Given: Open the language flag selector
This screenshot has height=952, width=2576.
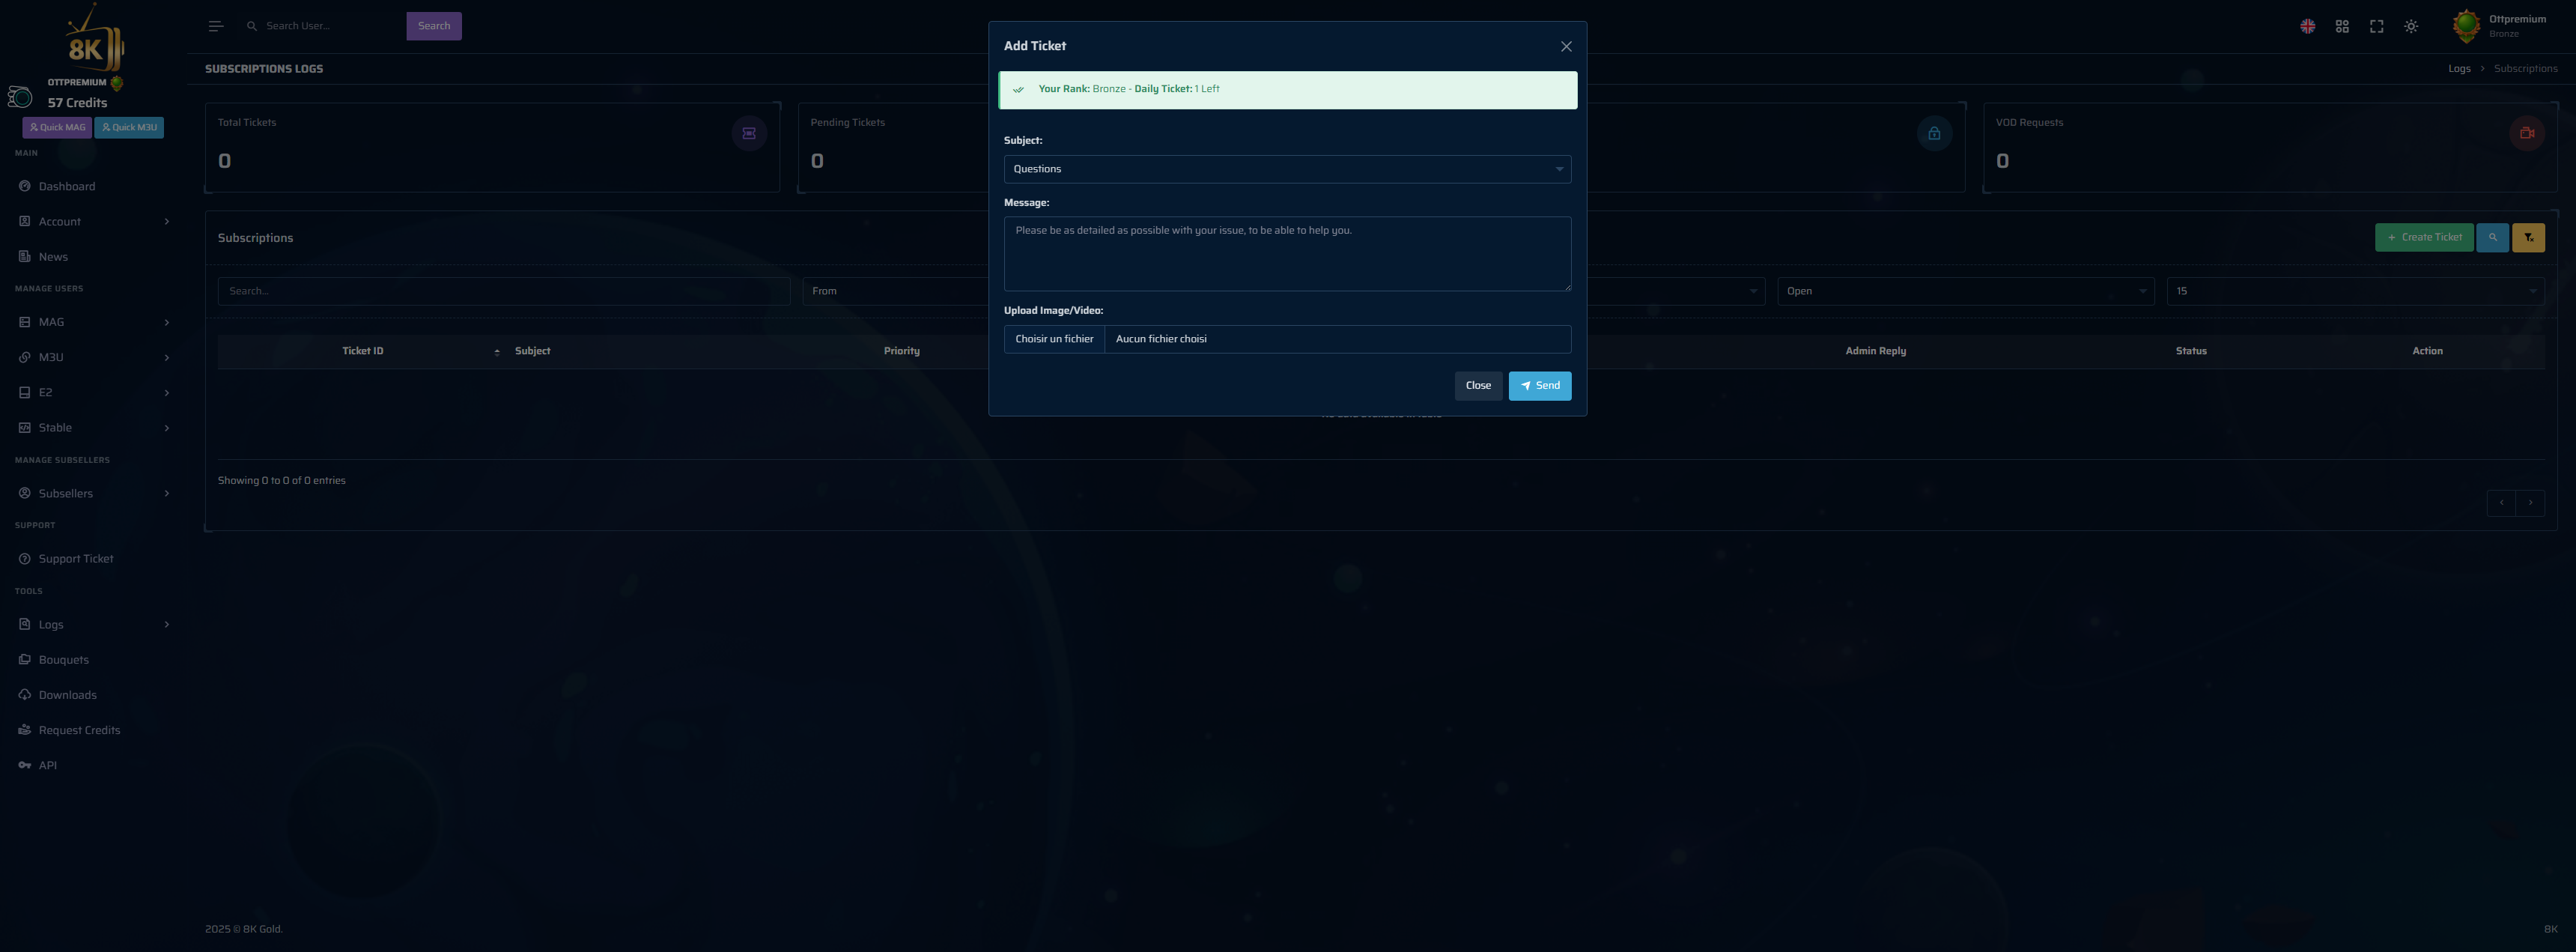Looking at the screenshot, I should [2307, 27].
